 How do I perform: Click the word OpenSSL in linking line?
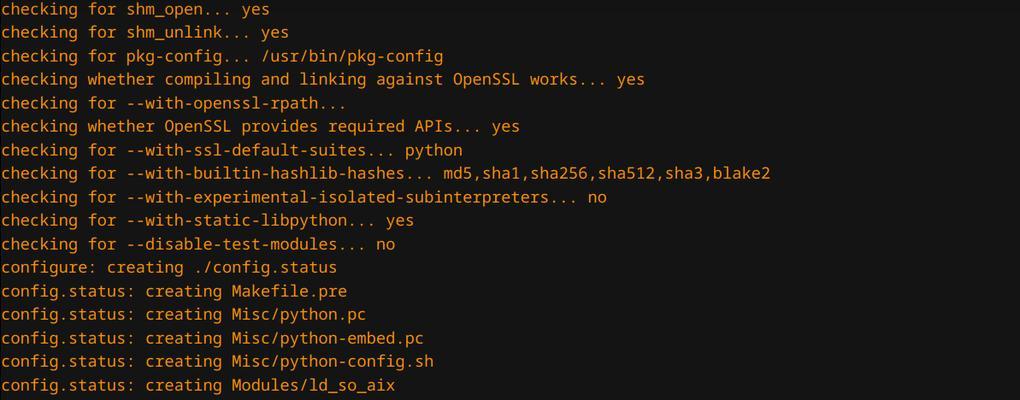coord(487,80)
